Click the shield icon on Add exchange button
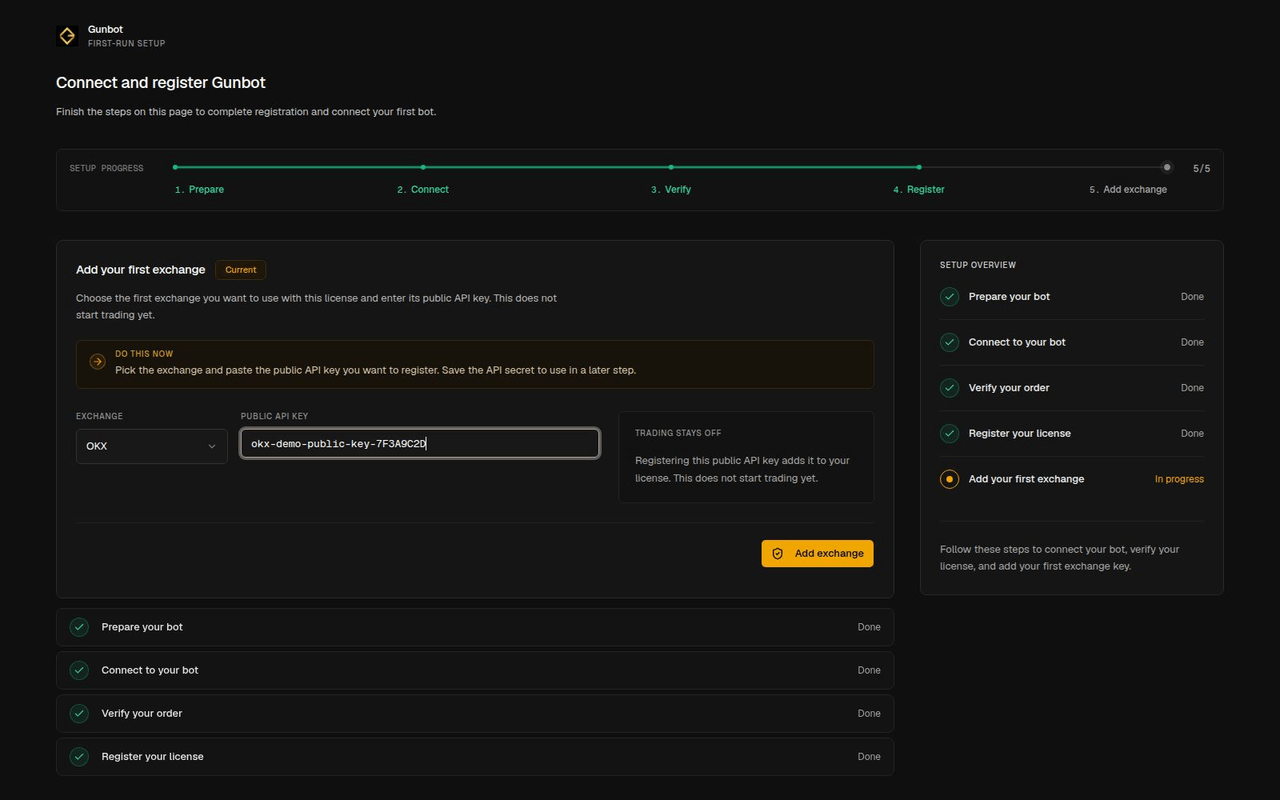This screenshot has width=1280, height=800. pos(778,553)
